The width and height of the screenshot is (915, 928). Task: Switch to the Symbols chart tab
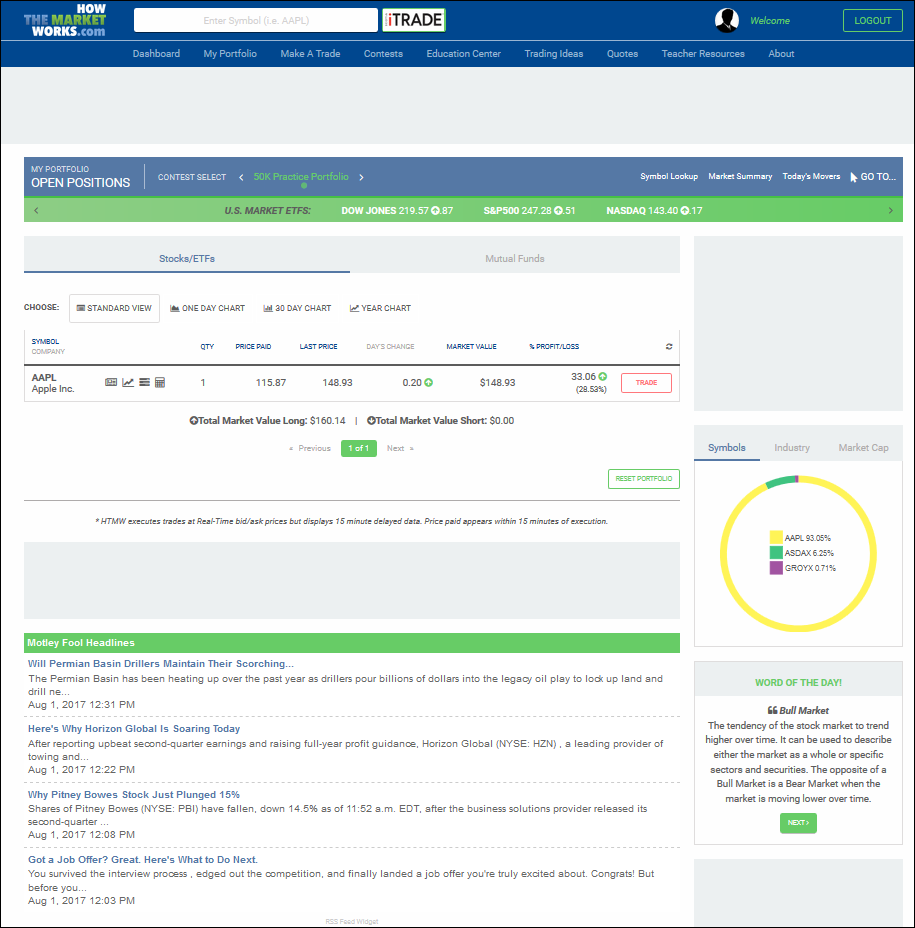click(727, 448)
